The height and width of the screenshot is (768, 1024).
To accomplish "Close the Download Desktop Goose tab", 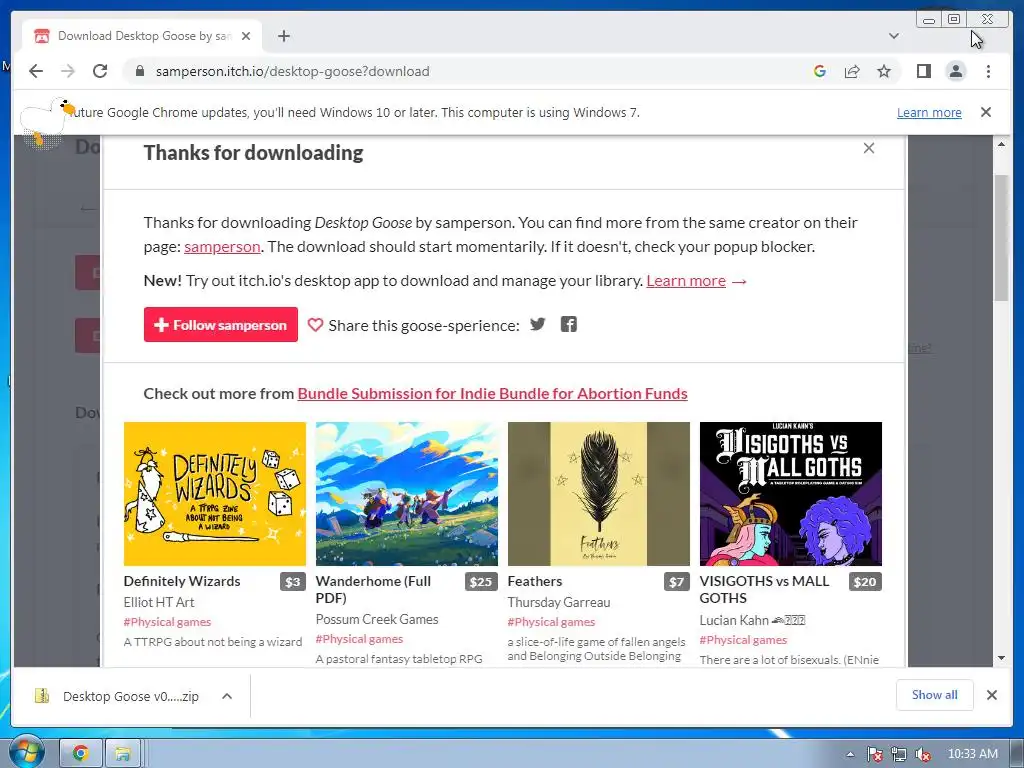I will [x=246, y=36].
